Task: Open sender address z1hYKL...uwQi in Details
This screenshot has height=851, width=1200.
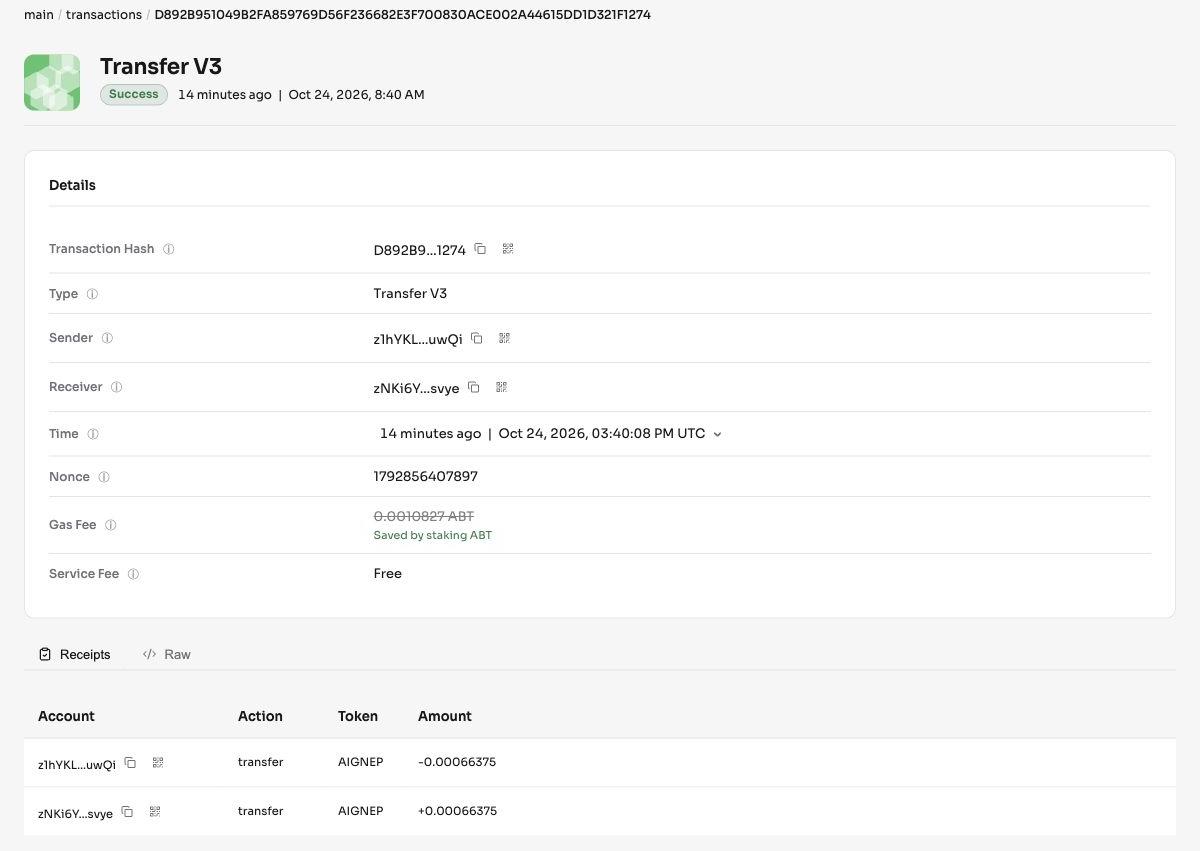Action: click(418, 339)
